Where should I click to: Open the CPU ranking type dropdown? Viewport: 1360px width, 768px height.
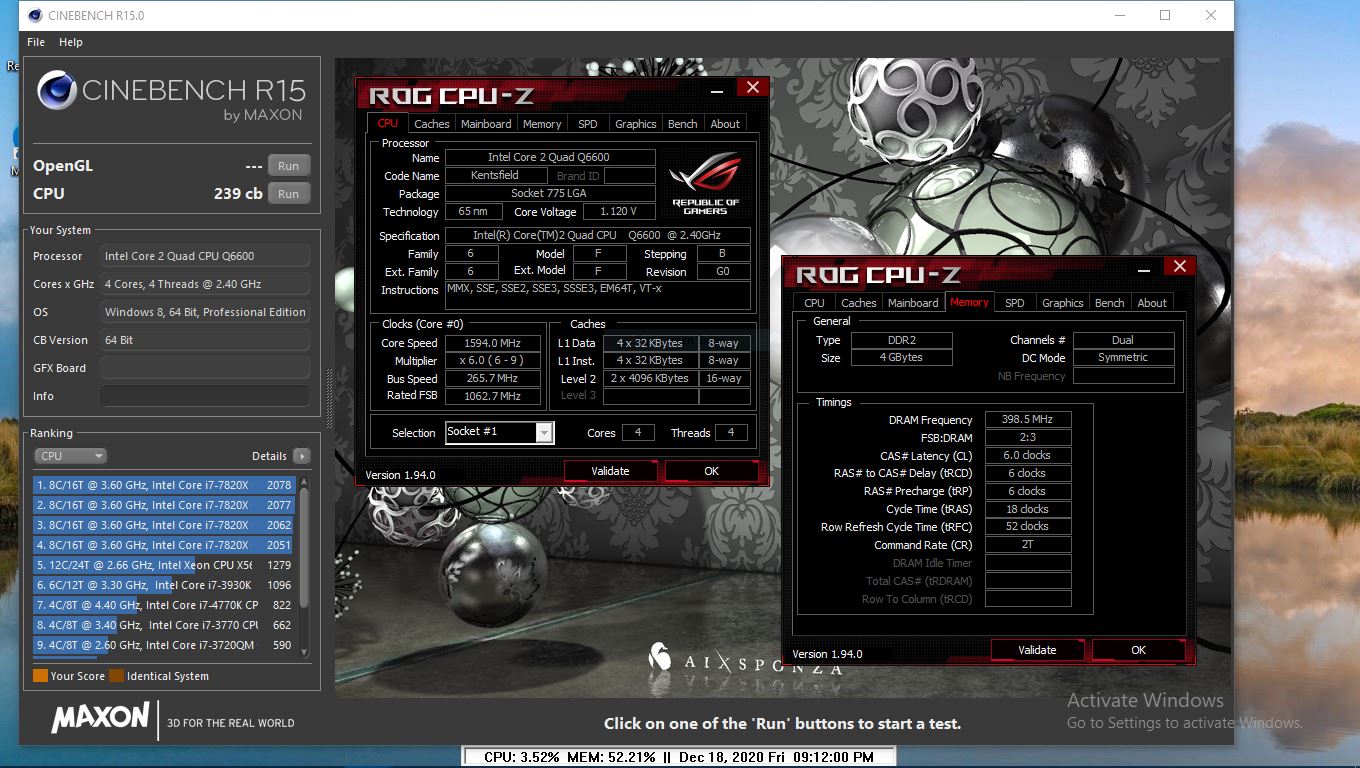point(70,456)
